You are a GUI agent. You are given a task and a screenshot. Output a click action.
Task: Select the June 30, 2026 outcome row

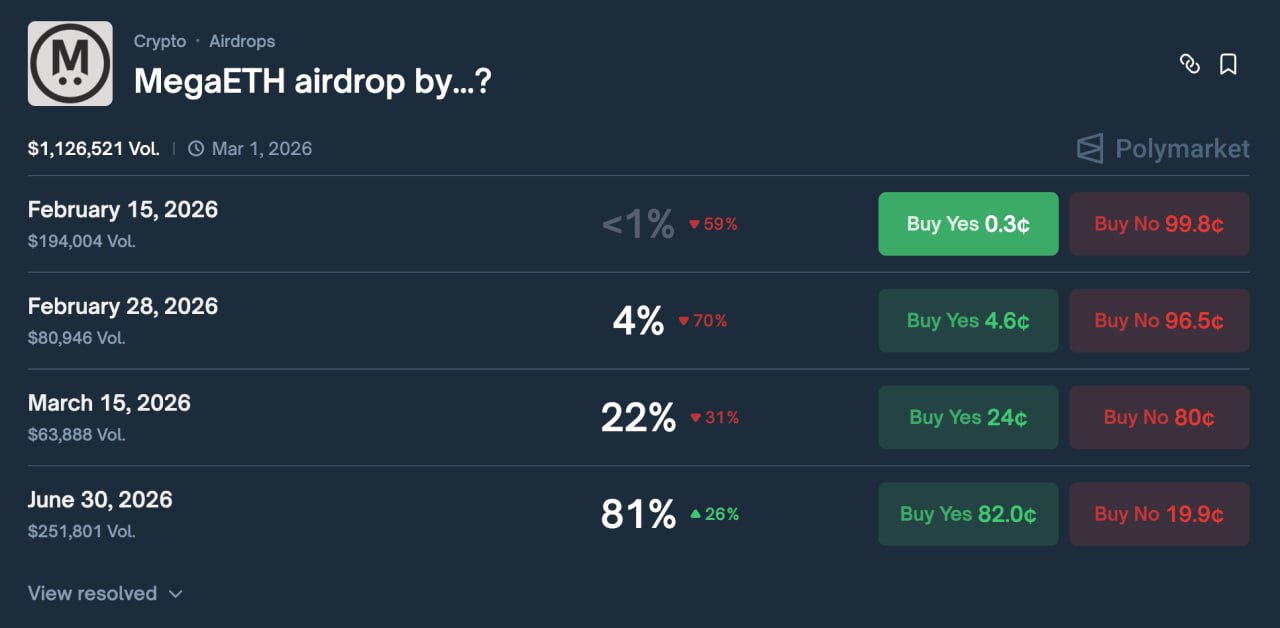100,500
